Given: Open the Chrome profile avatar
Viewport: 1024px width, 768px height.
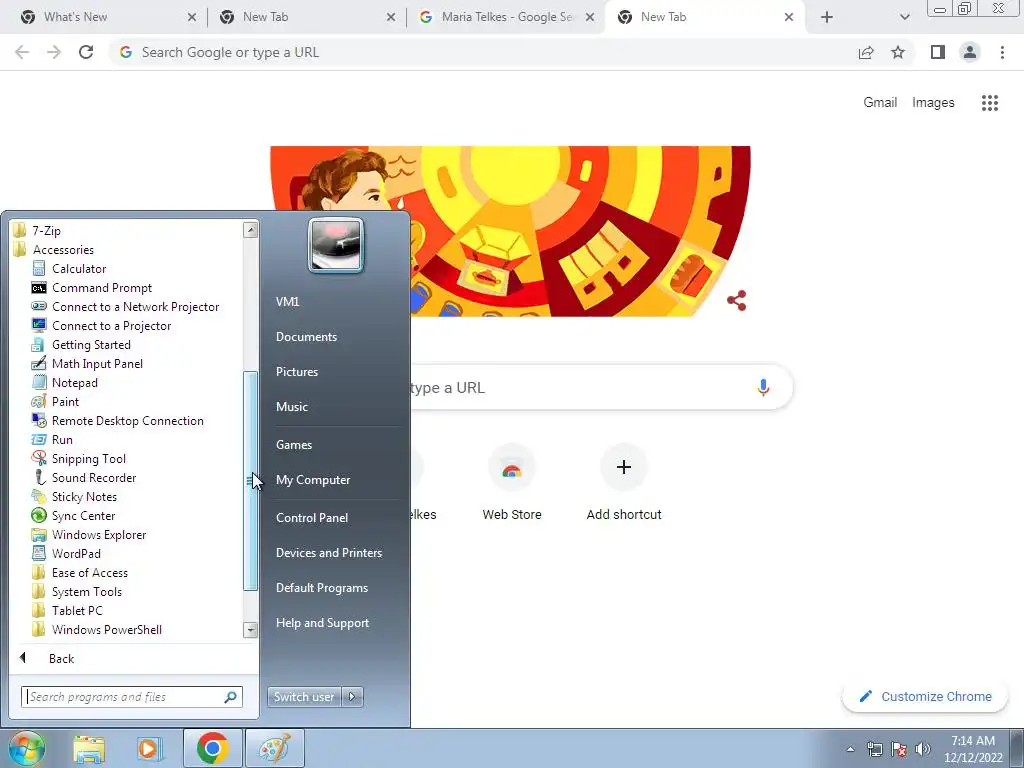Looking at the screenshot, I should tap(970, 52).
